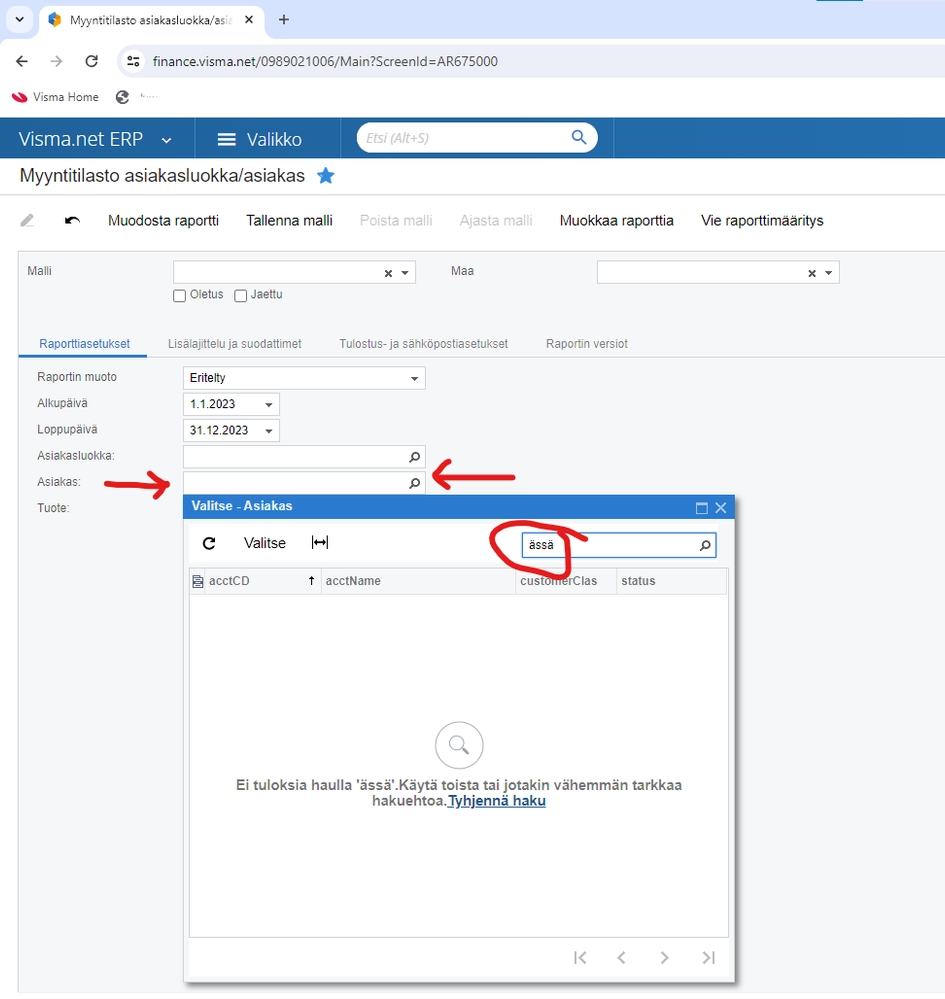This screenshot has width=945, height=999.
Task: Click the Asiakas lookup magnifier
Action: (414, 483)
